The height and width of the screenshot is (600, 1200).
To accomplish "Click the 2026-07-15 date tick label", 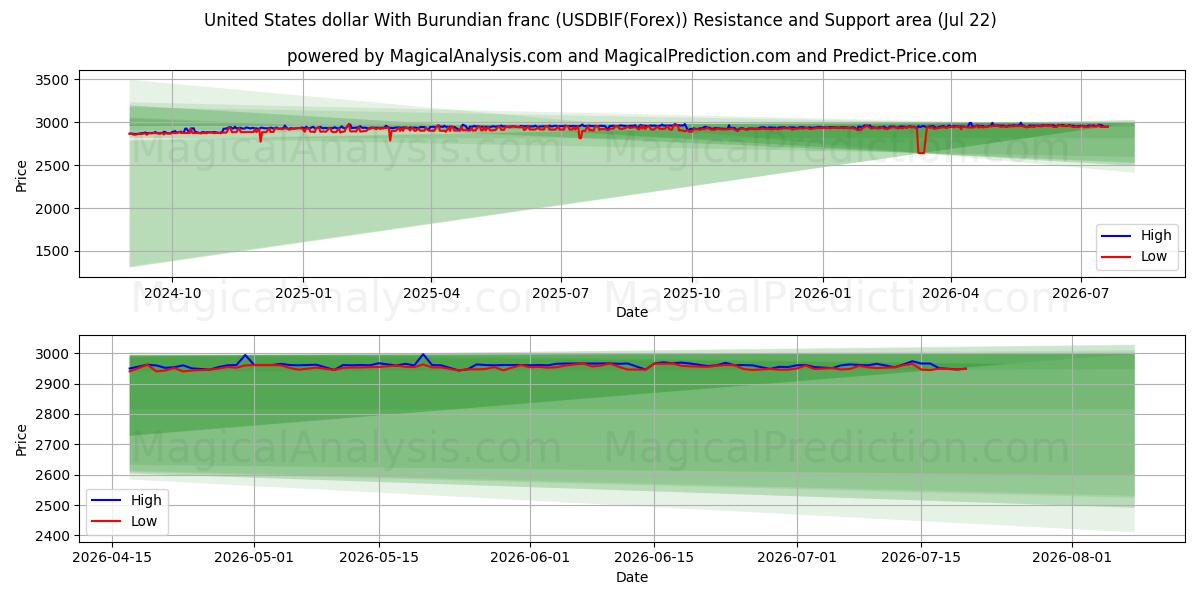I will pyautogui.click(x=920, y=559).
